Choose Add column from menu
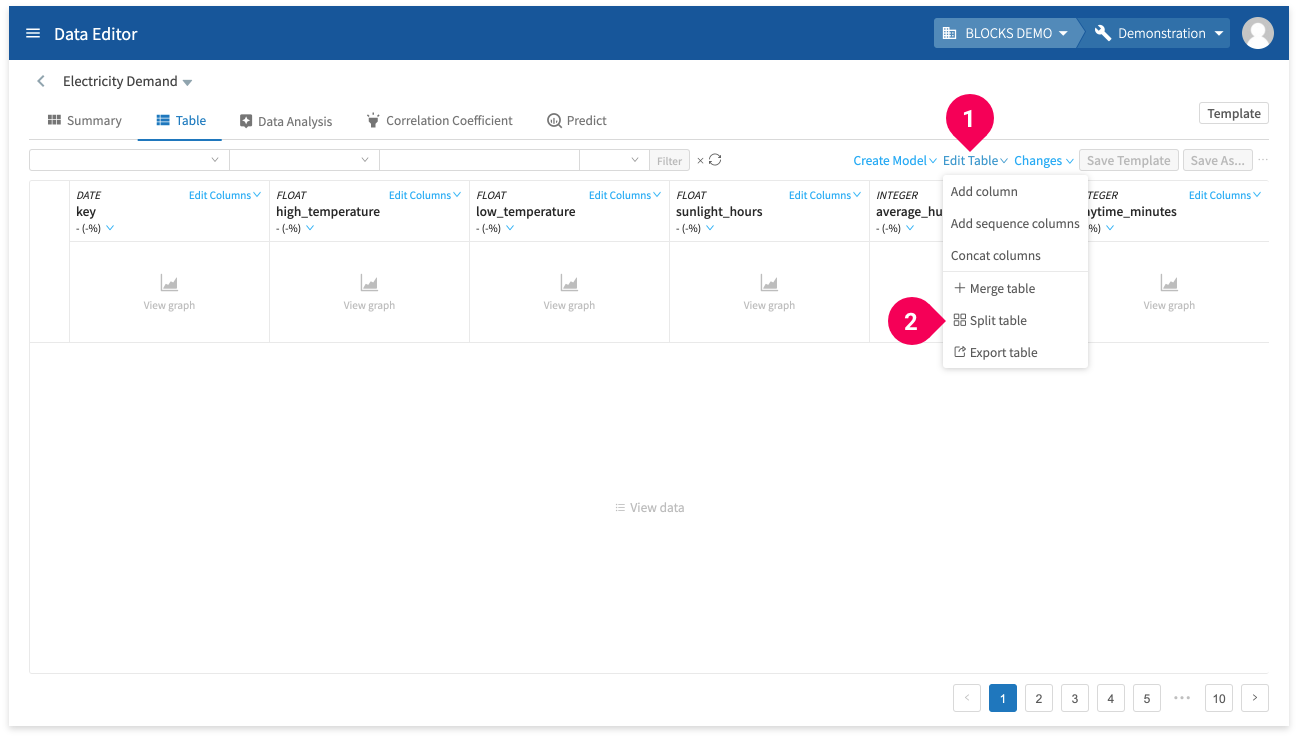This screenshot has height=738, width=1298. pyautogui.click(x=1015, y=192)
